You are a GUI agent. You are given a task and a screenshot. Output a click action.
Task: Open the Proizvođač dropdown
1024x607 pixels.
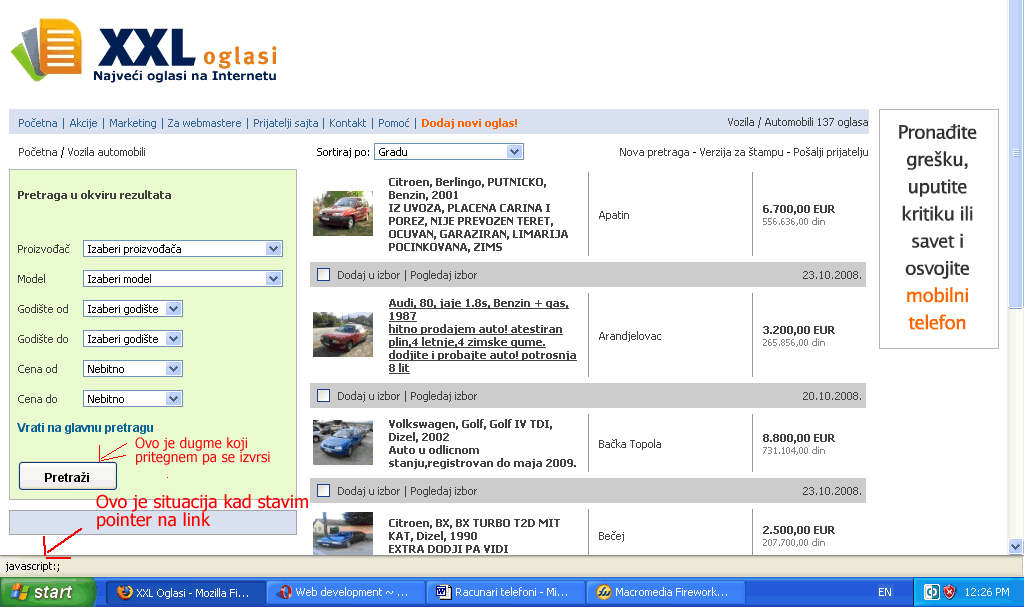click(x=183, y=249)
